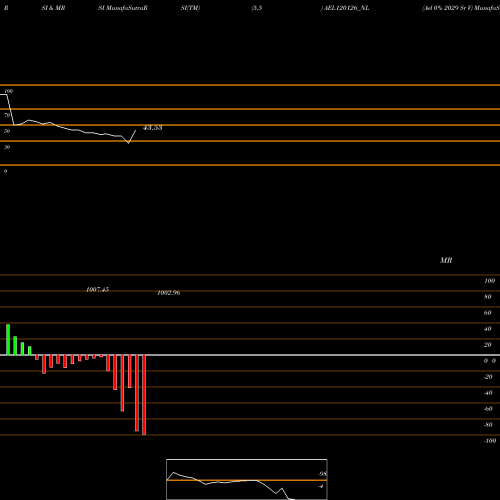Screen dimensions: 500x500
Task: Click the RSI axis label 50
Action: pyautogui.click(x=7, y=131)
